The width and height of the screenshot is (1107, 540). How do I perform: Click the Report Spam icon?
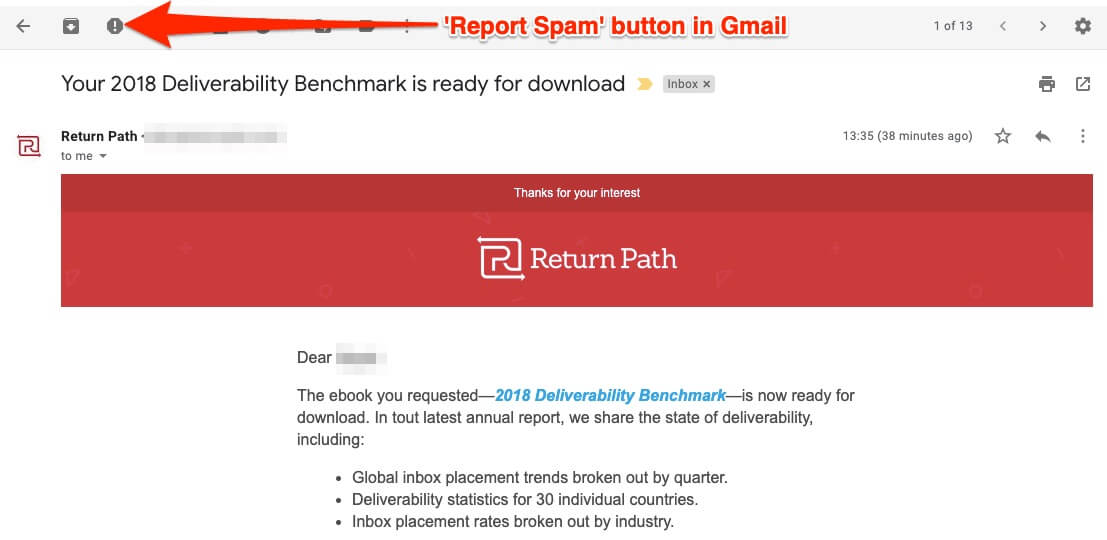pos(115,26)
